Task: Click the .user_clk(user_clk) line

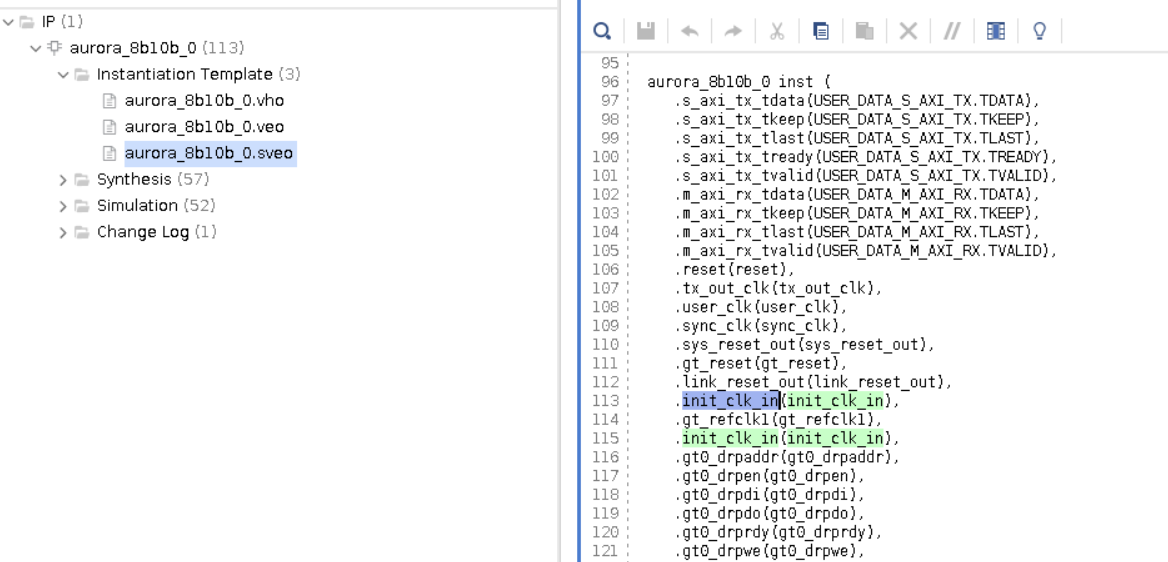Action: tap(761, 307)
